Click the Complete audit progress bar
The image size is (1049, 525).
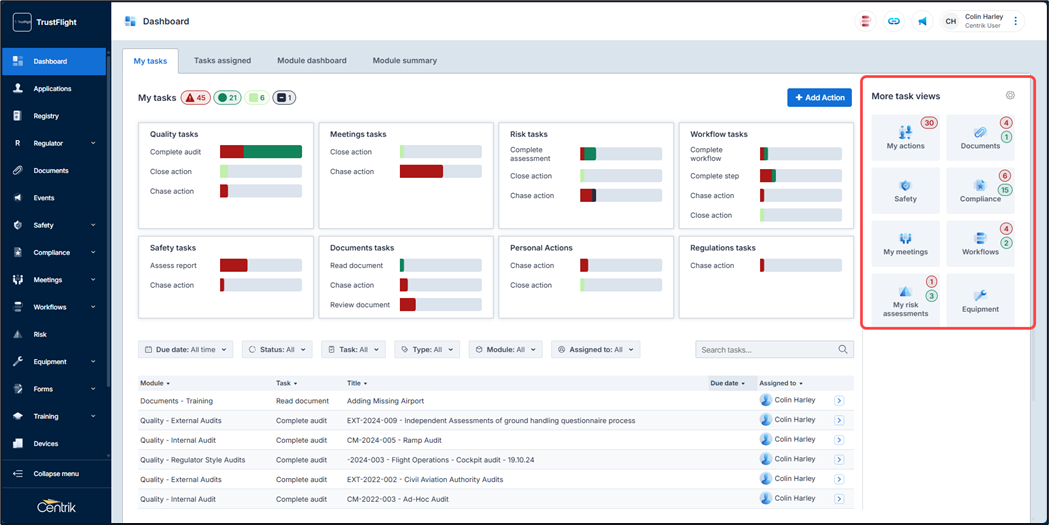[260, 152]
